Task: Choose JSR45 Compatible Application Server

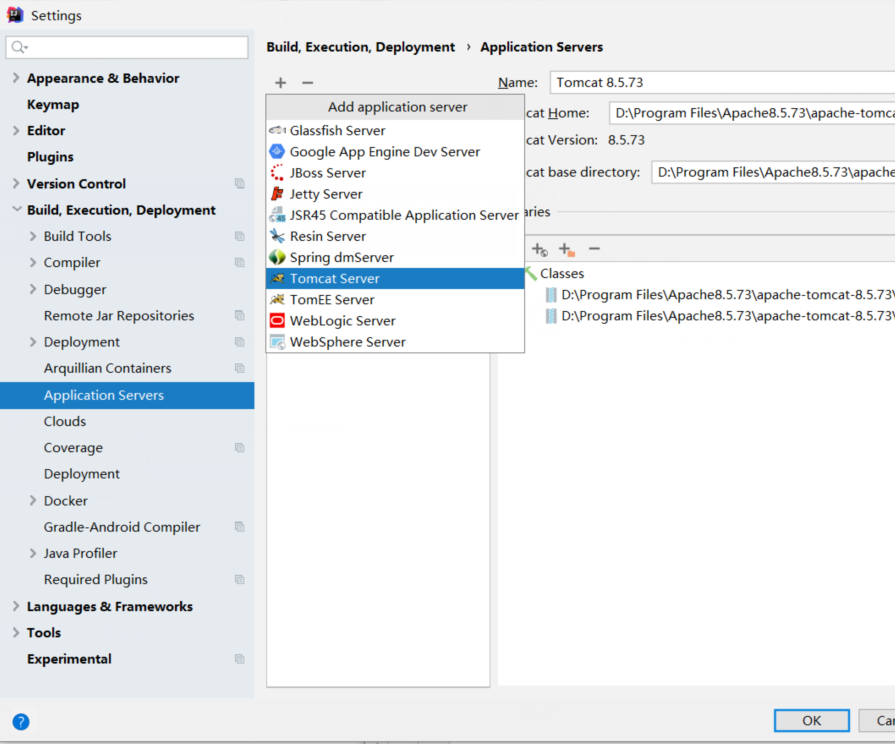Action: (395, 215)
